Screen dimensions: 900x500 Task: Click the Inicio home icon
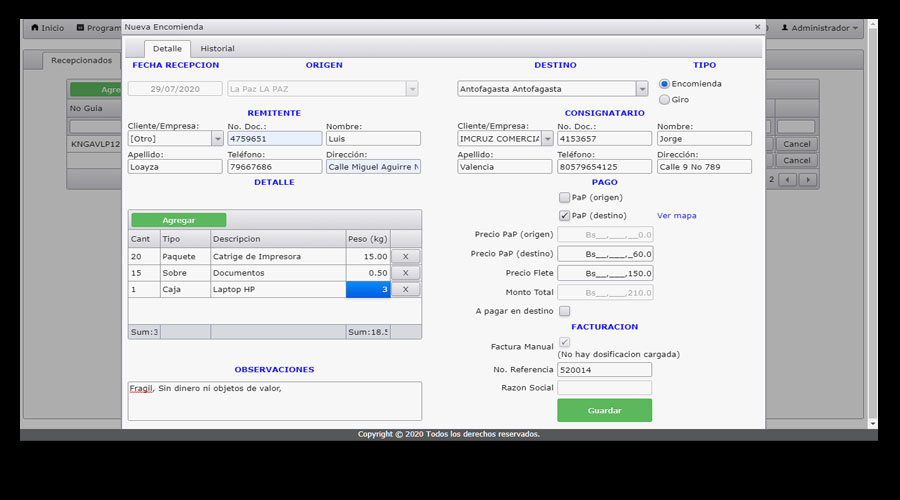35,28
